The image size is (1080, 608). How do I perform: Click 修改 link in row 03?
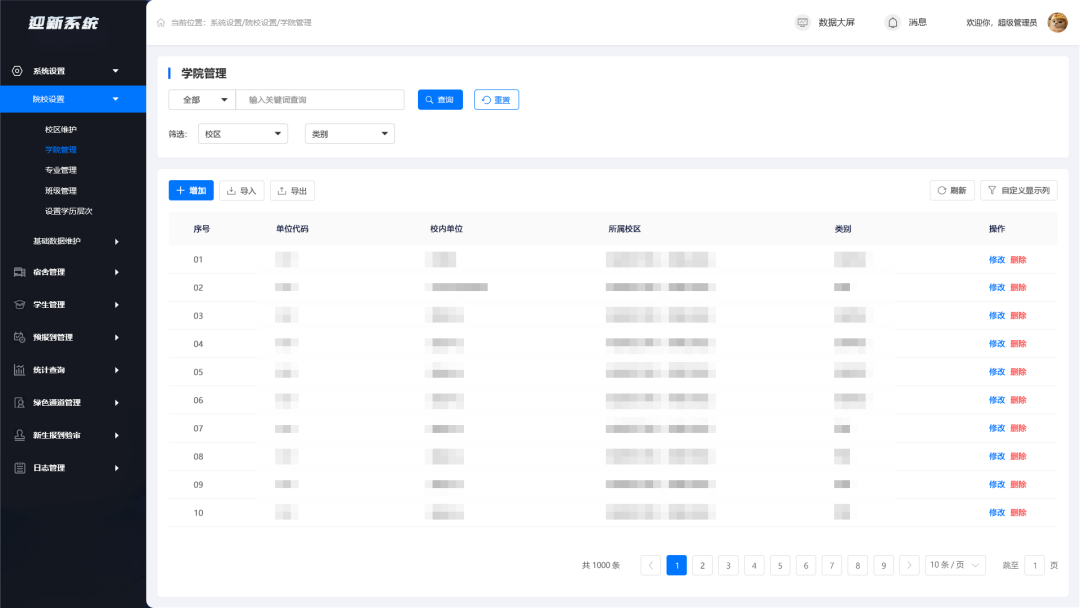click(x=997, y=315)
